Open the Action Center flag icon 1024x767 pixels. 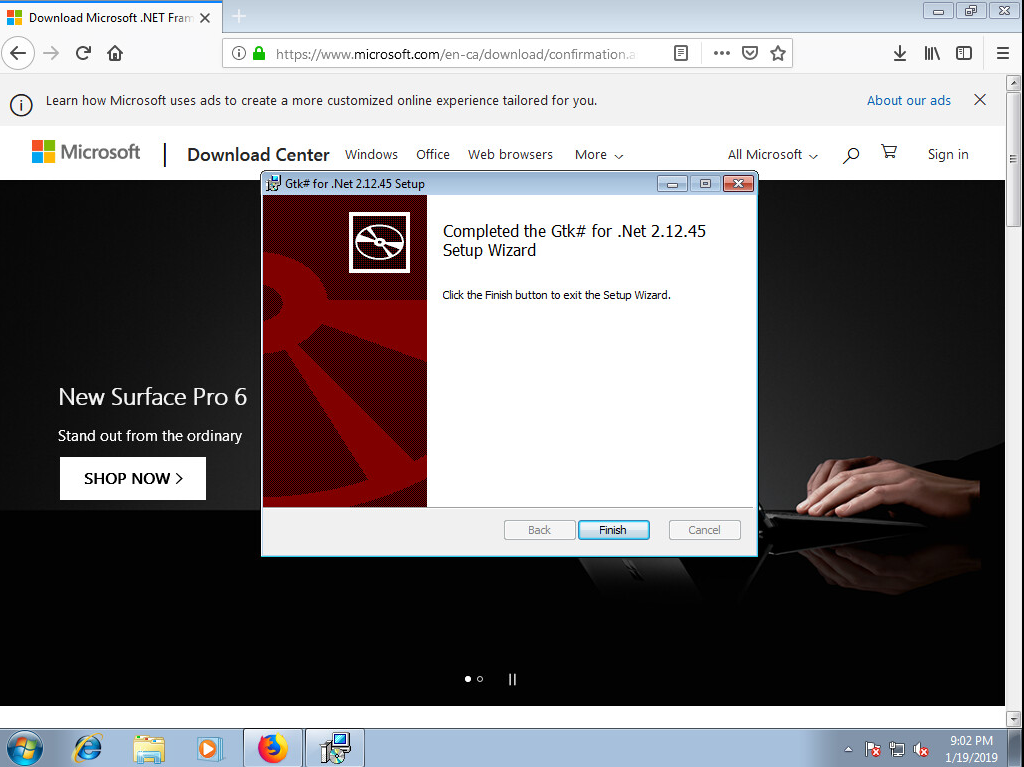coord(872,749)
